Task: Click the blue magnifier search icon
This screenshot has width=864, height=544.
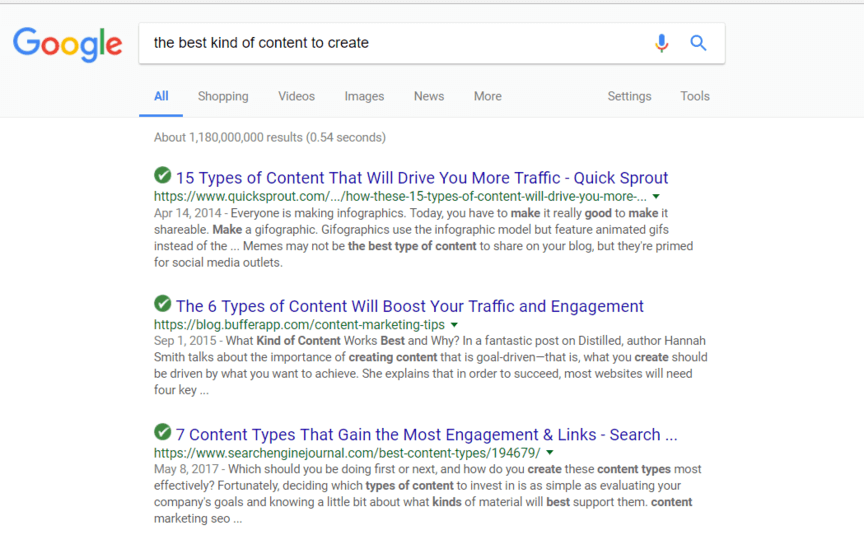Action: [x=698, y=43]
